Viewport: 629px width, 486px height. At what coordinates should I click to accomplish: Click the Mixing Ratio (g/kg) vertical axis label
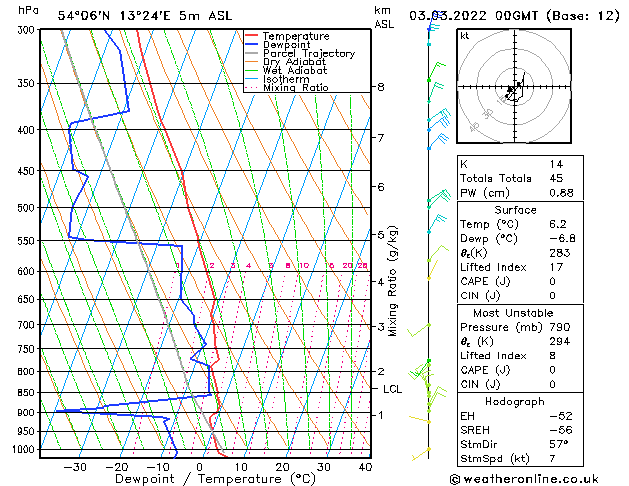pos(392,281)
